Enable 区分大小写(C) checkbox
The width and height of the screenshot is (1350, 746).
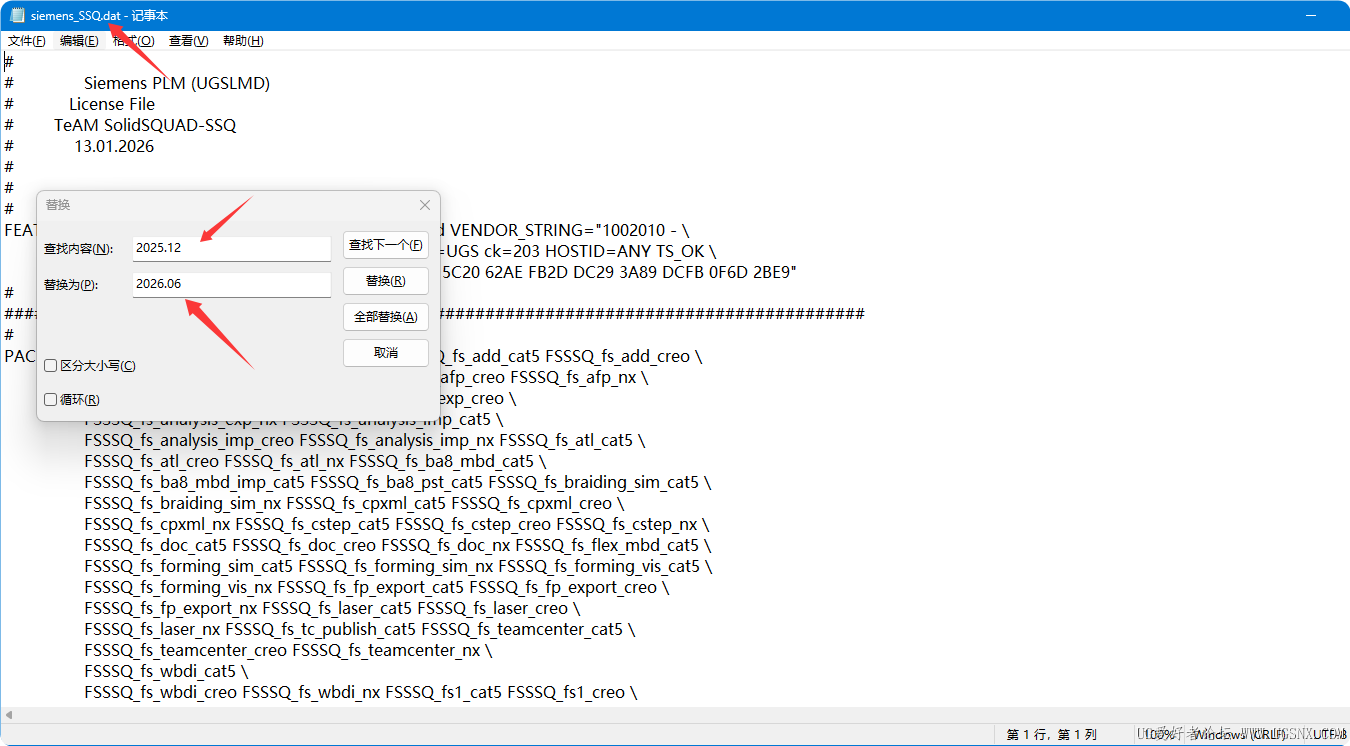(x=51, y=366)
